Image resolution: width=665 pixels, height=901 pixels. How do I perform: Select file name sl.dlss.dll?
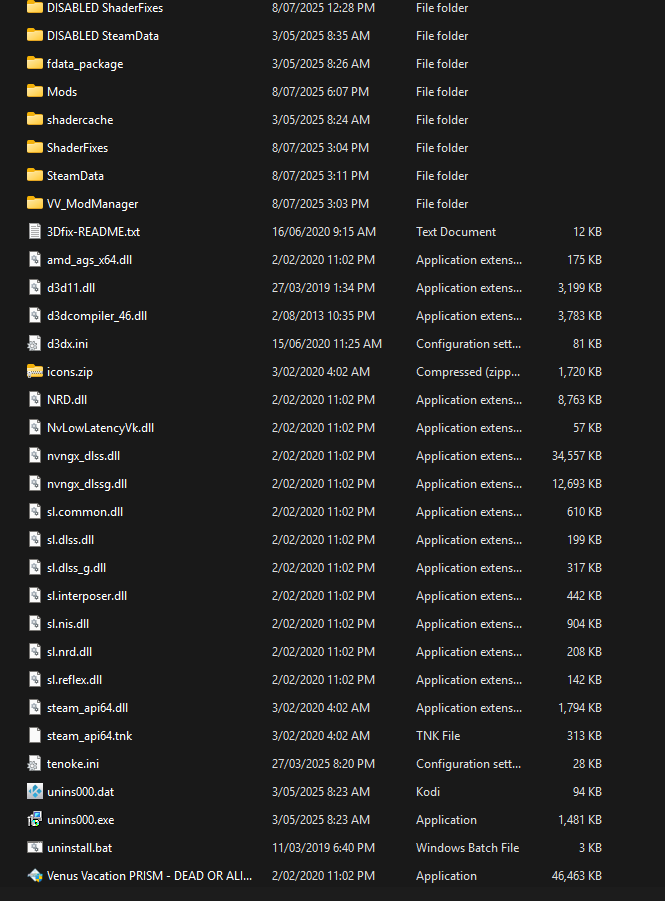tap(71, 540)
